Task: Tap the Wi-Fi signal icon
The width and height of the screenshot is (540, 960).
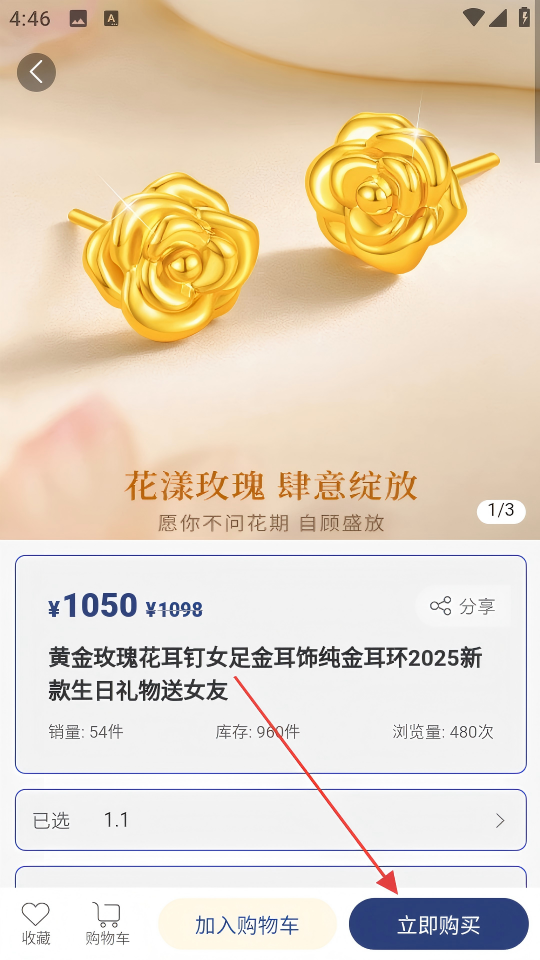Action: click(x=473, y=18)
